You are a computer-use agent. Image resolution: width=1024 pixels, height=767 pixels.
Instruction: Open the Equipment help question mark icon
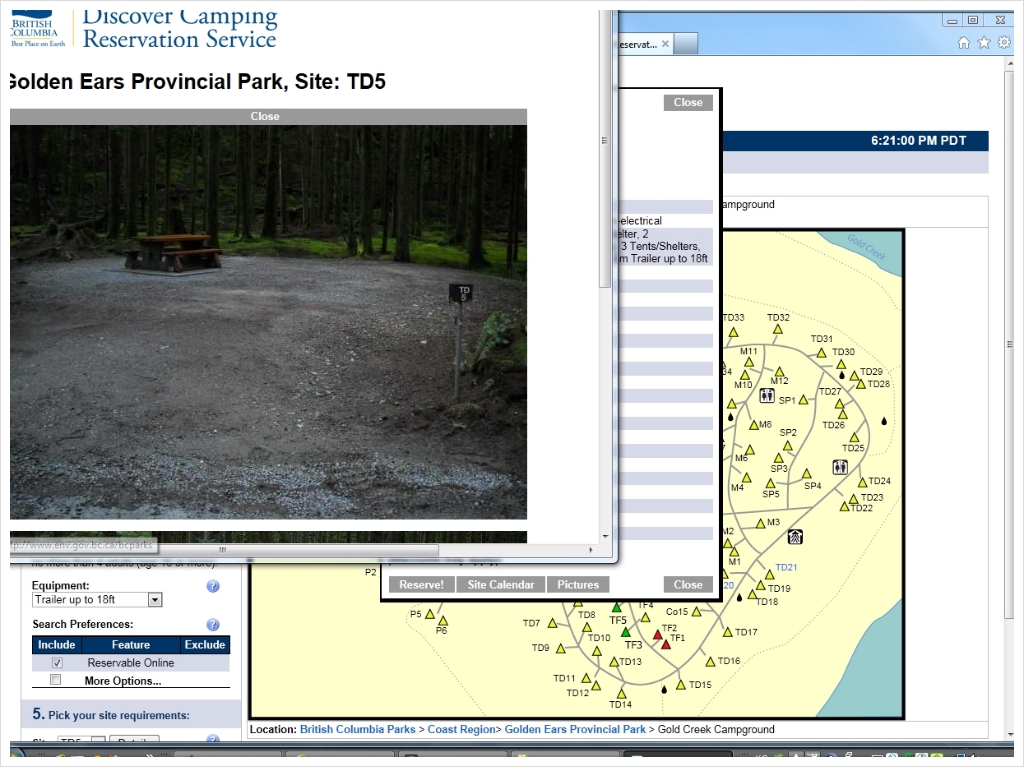pos(212,587)
